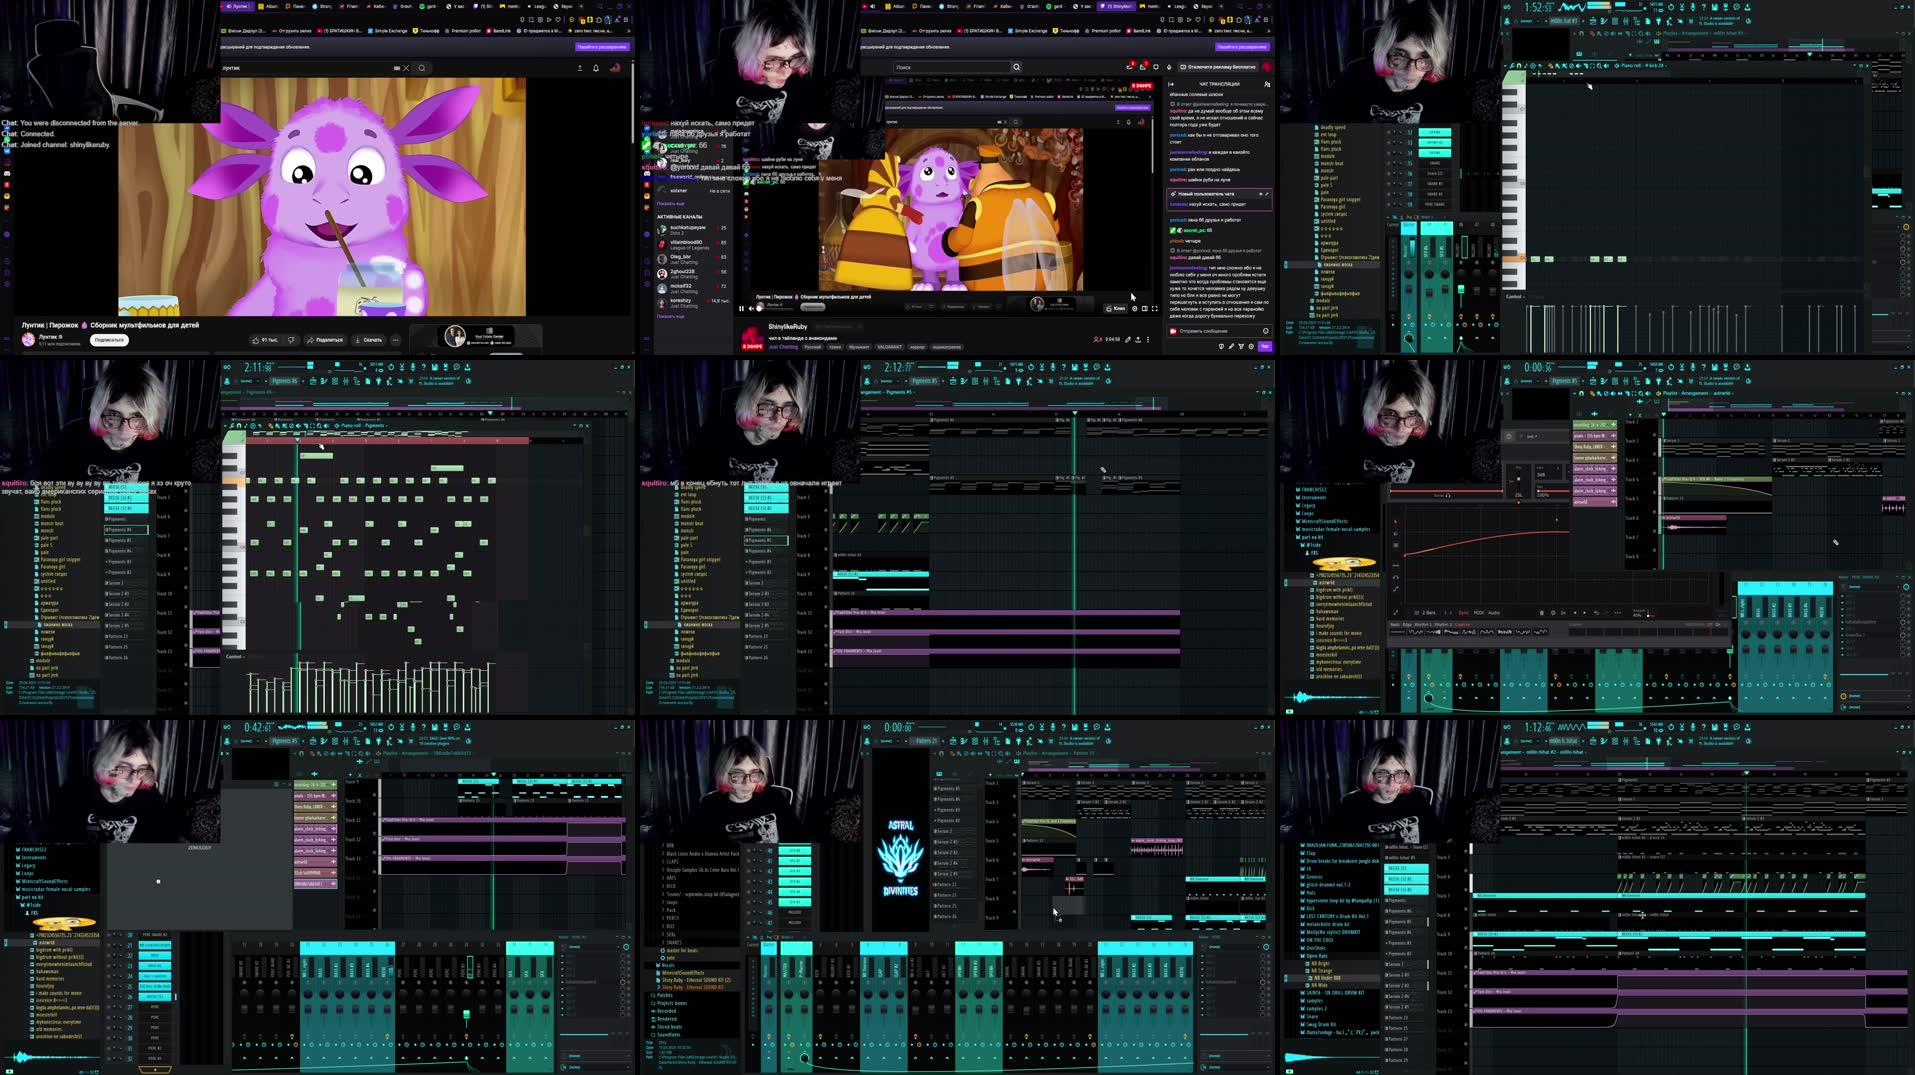
Task: Click Поделиться under the Лунтик video
Action: pyautogui.click(x=325, y=340)
